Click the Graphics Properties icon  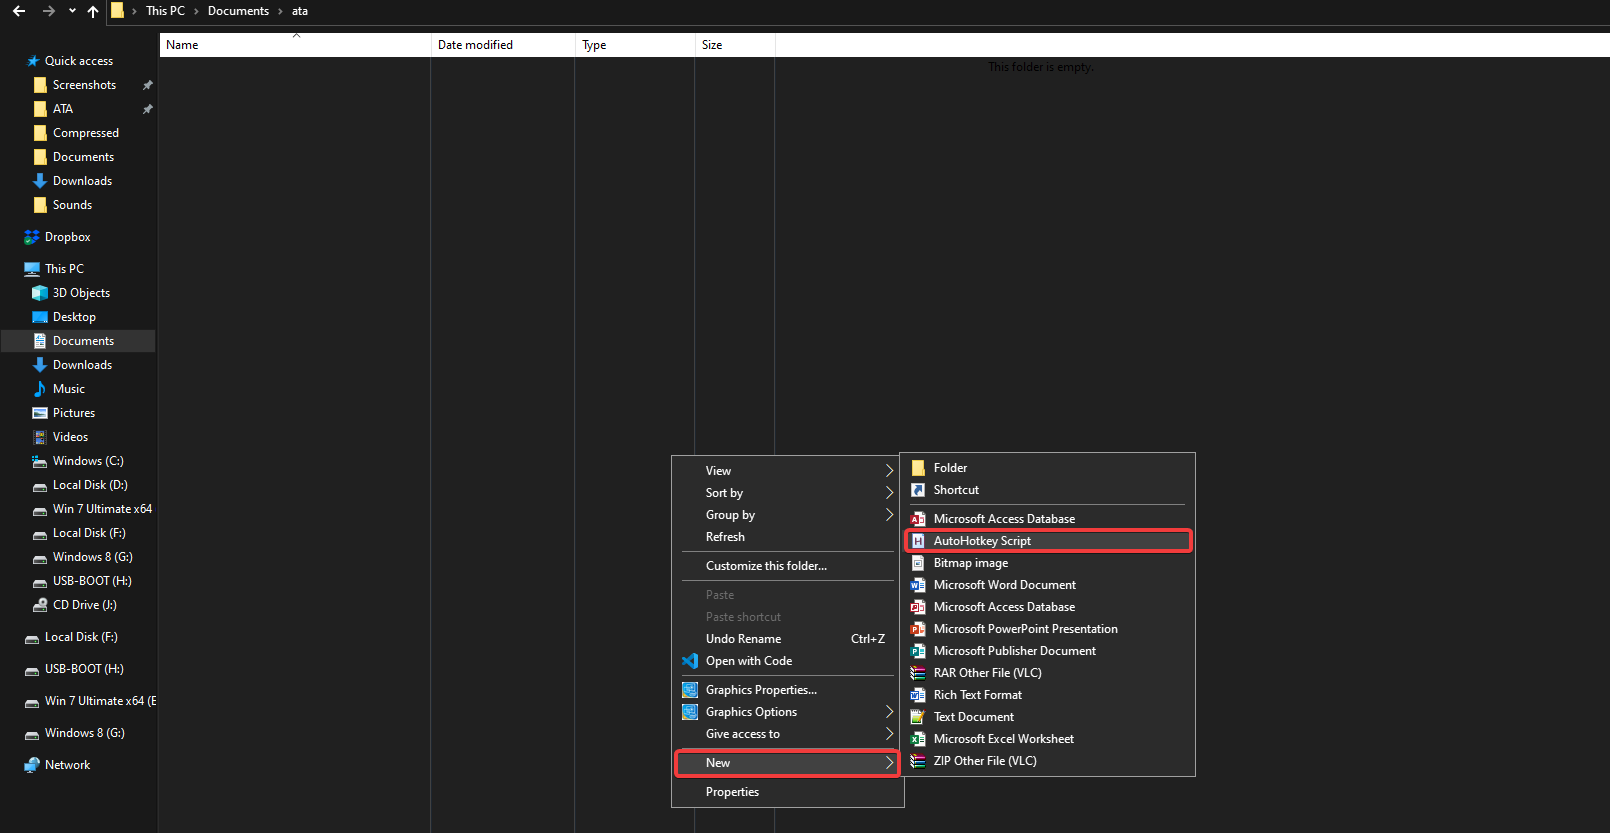(690, 690)
